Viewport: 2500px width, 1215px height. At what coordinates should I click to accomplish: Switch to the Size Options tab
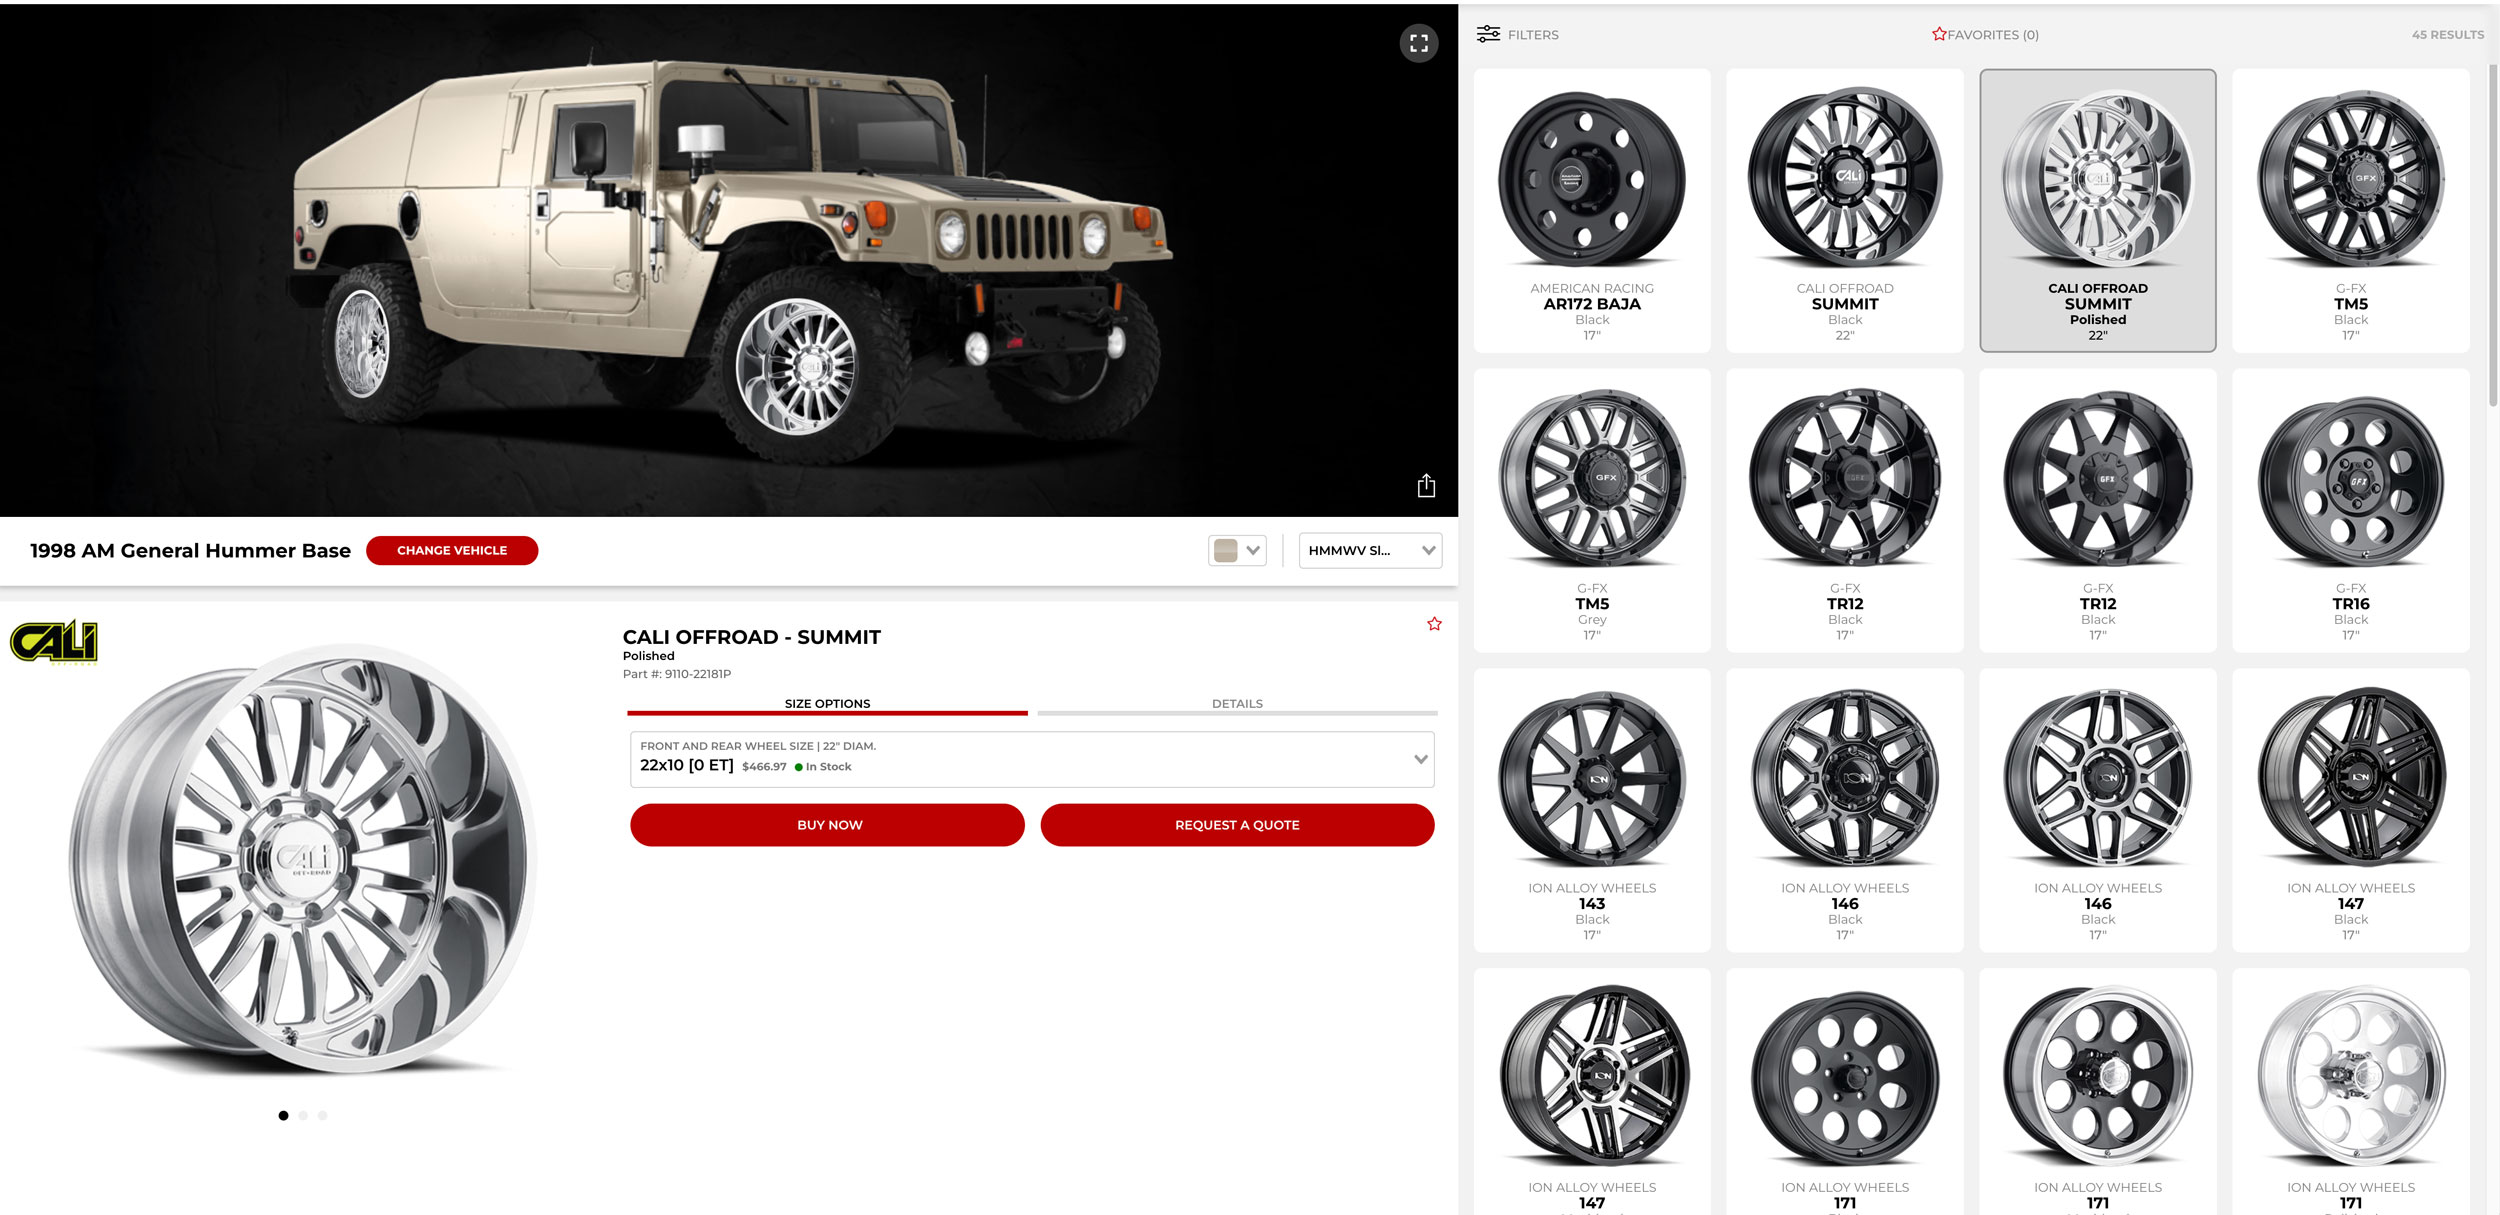click(x=827, y=704)
